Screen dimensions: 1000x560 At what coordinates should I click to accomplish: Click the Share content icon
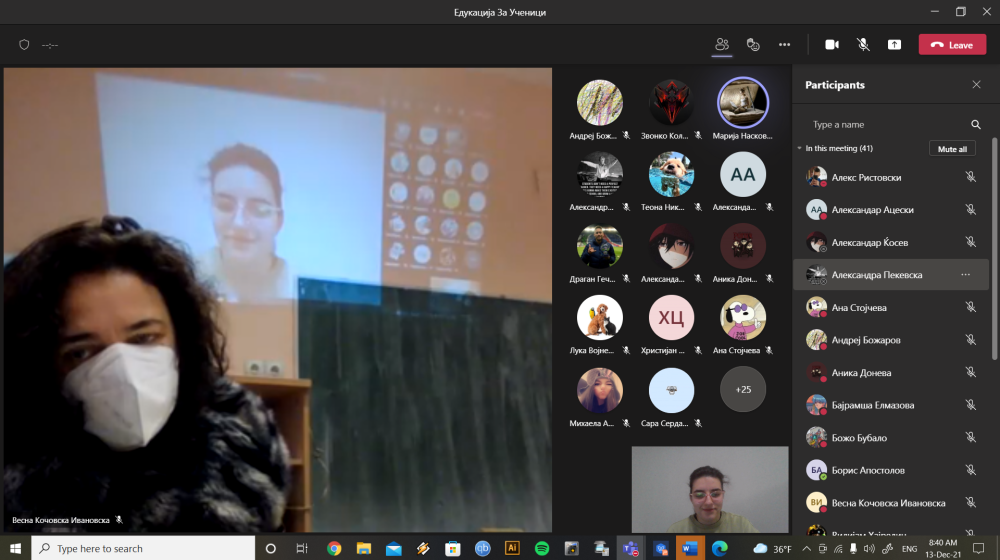pyautogui.click(x=894, y=44)
